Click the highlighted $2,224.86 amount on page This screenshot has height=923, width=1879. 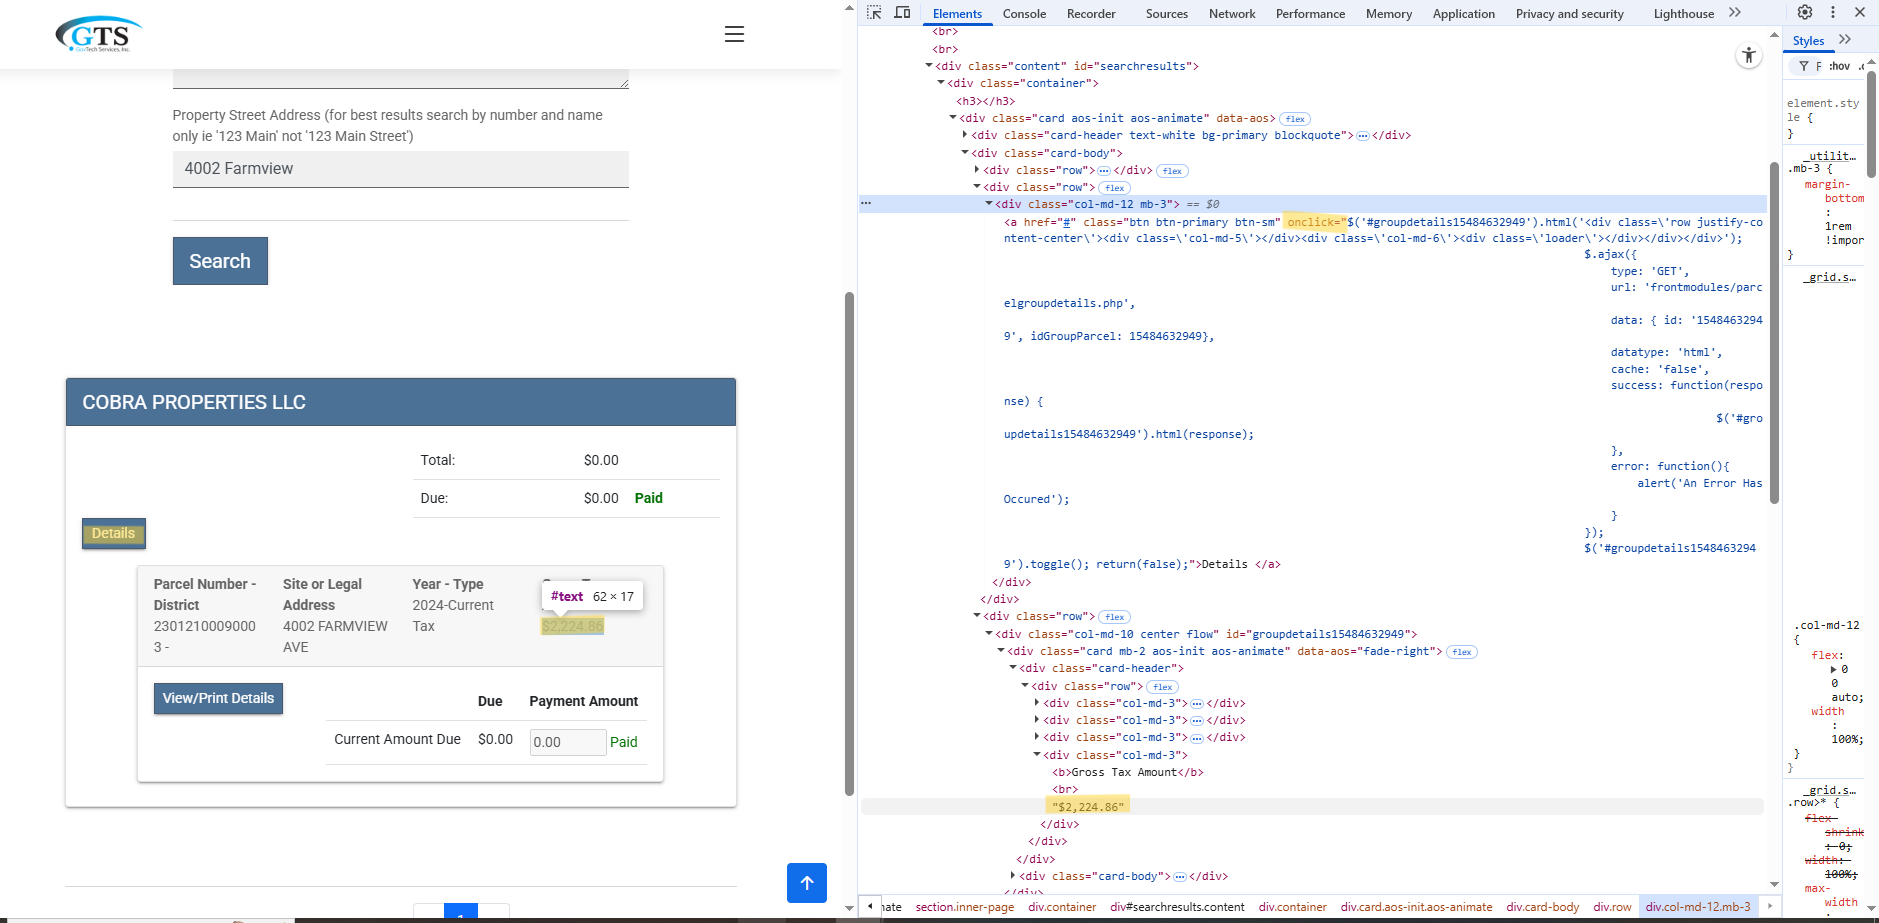[x=572, y=626]
